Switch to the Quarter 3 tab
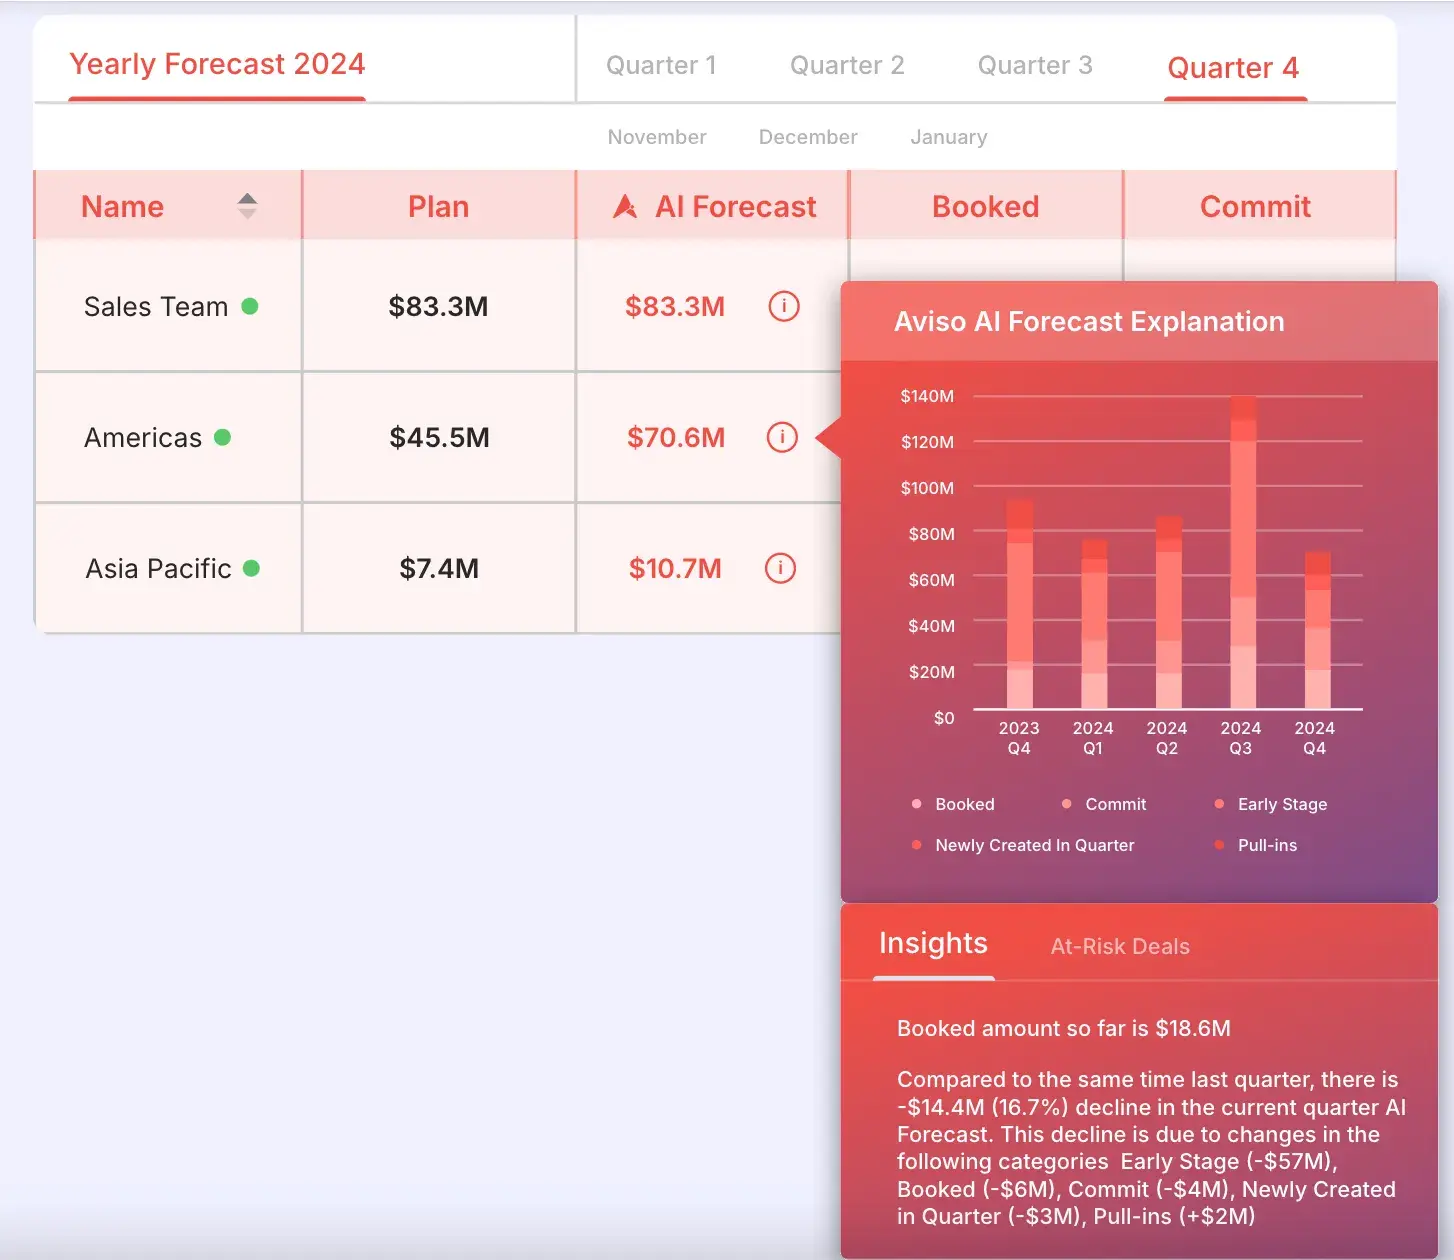Screen dimensions: 1454x1260 coord(1034,66)
